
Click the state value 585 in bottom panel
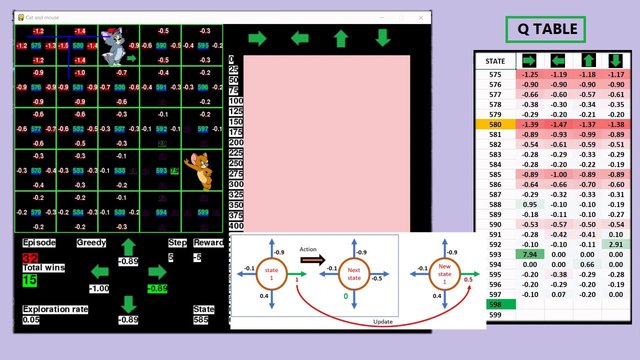point(200,320)
